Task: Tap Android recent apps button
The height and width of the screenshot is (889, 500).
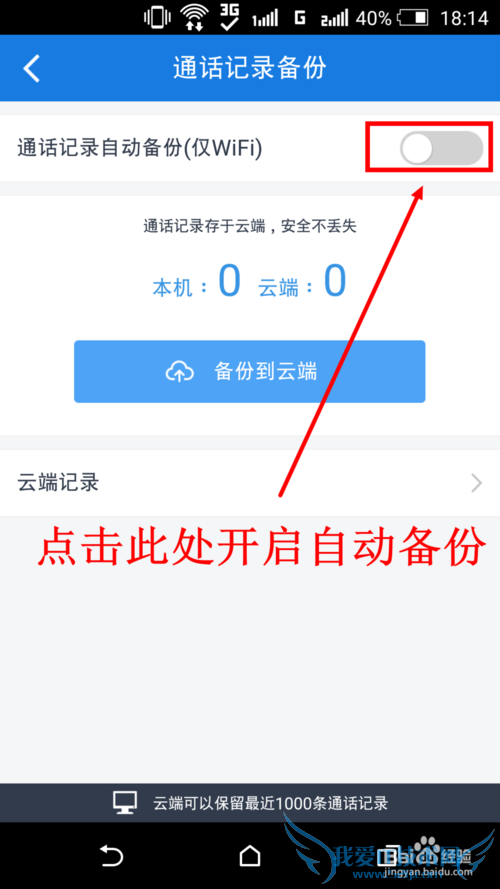Action: [388, 855]
